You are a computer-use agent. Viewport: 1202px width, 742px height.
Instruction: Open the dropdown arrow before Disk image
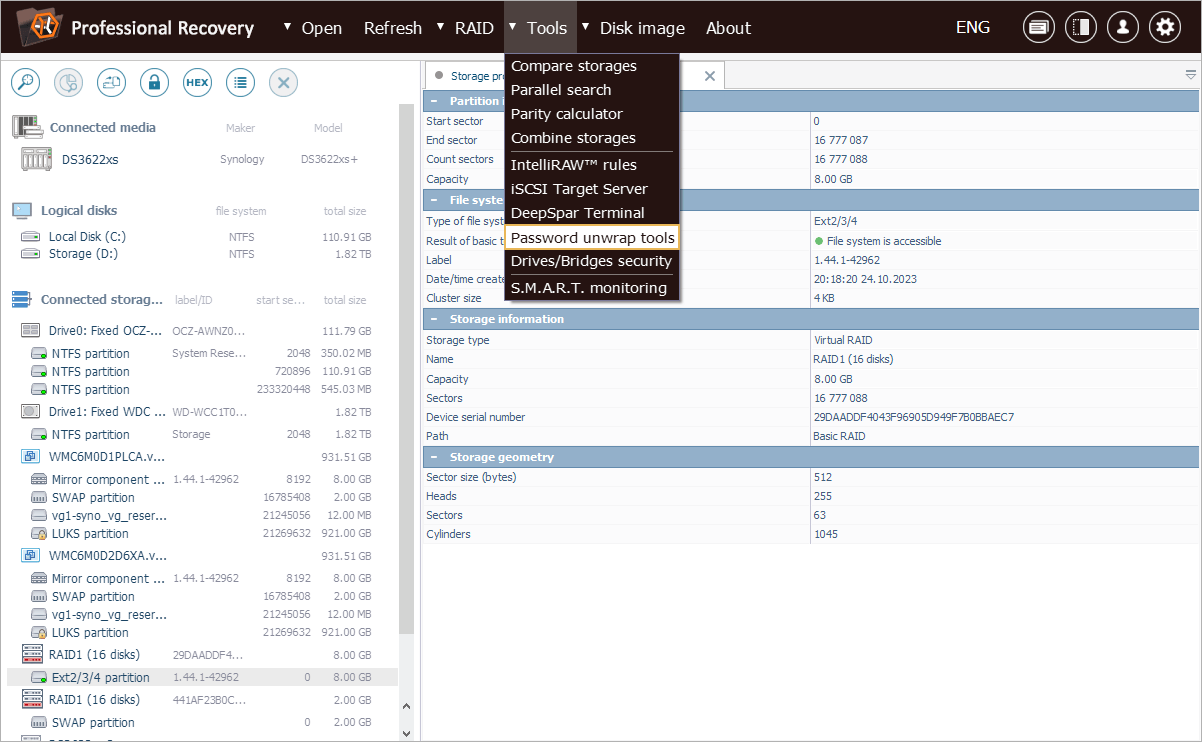(586, 27)
